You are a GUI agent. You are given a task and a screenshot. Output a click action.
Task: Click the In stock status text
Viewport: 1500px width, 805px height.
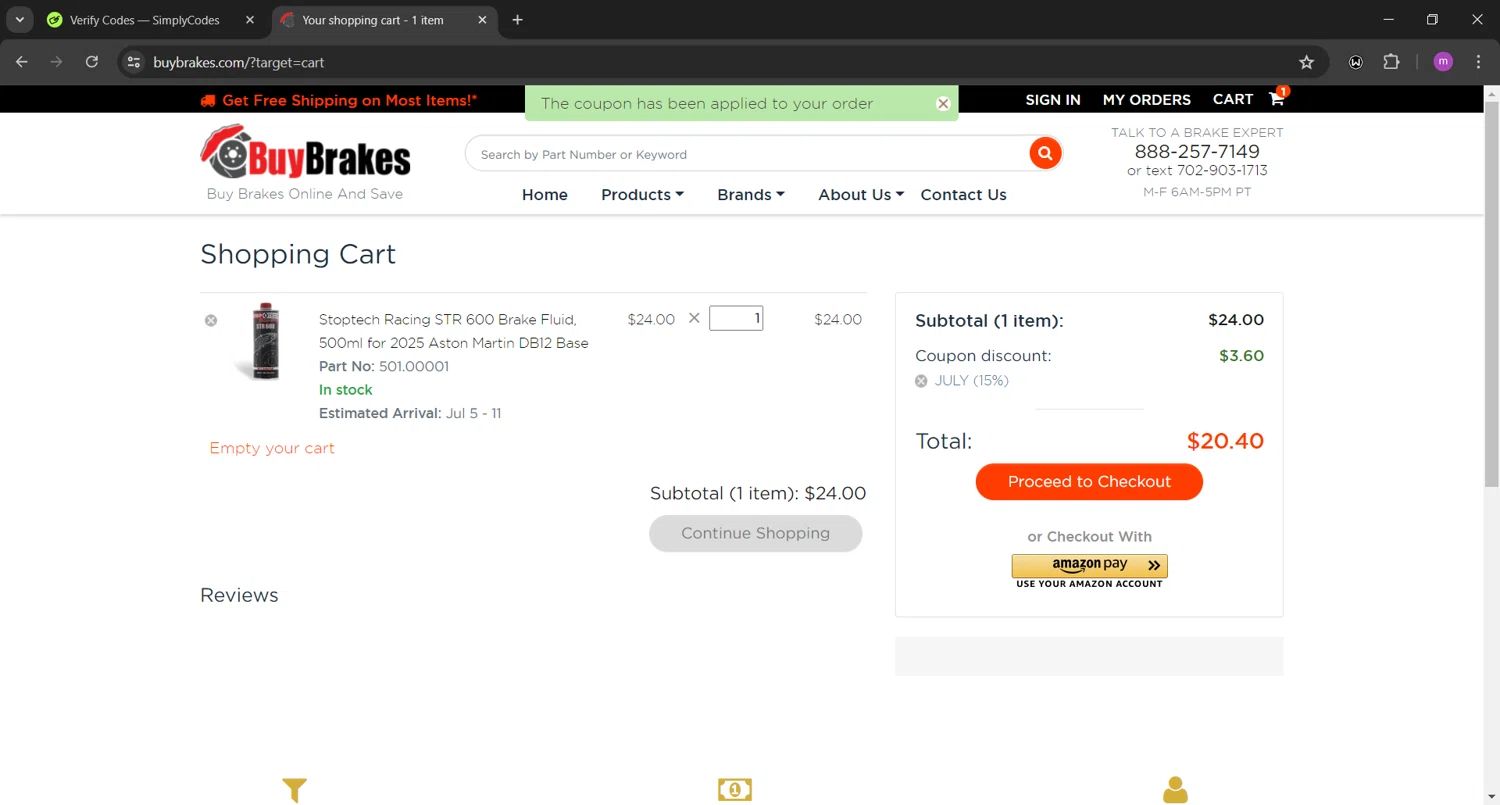pyautogui.click(x=345, y=390)
